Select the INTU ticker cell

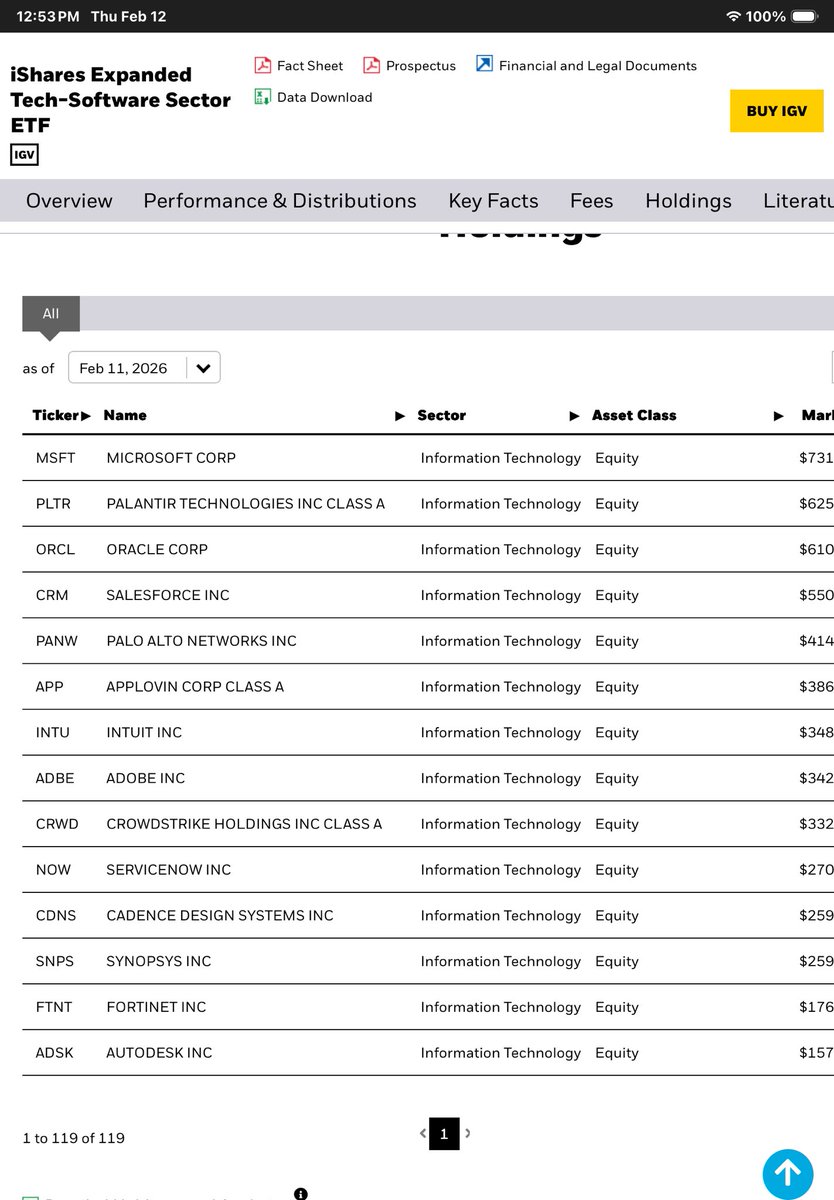pos(53,733)
